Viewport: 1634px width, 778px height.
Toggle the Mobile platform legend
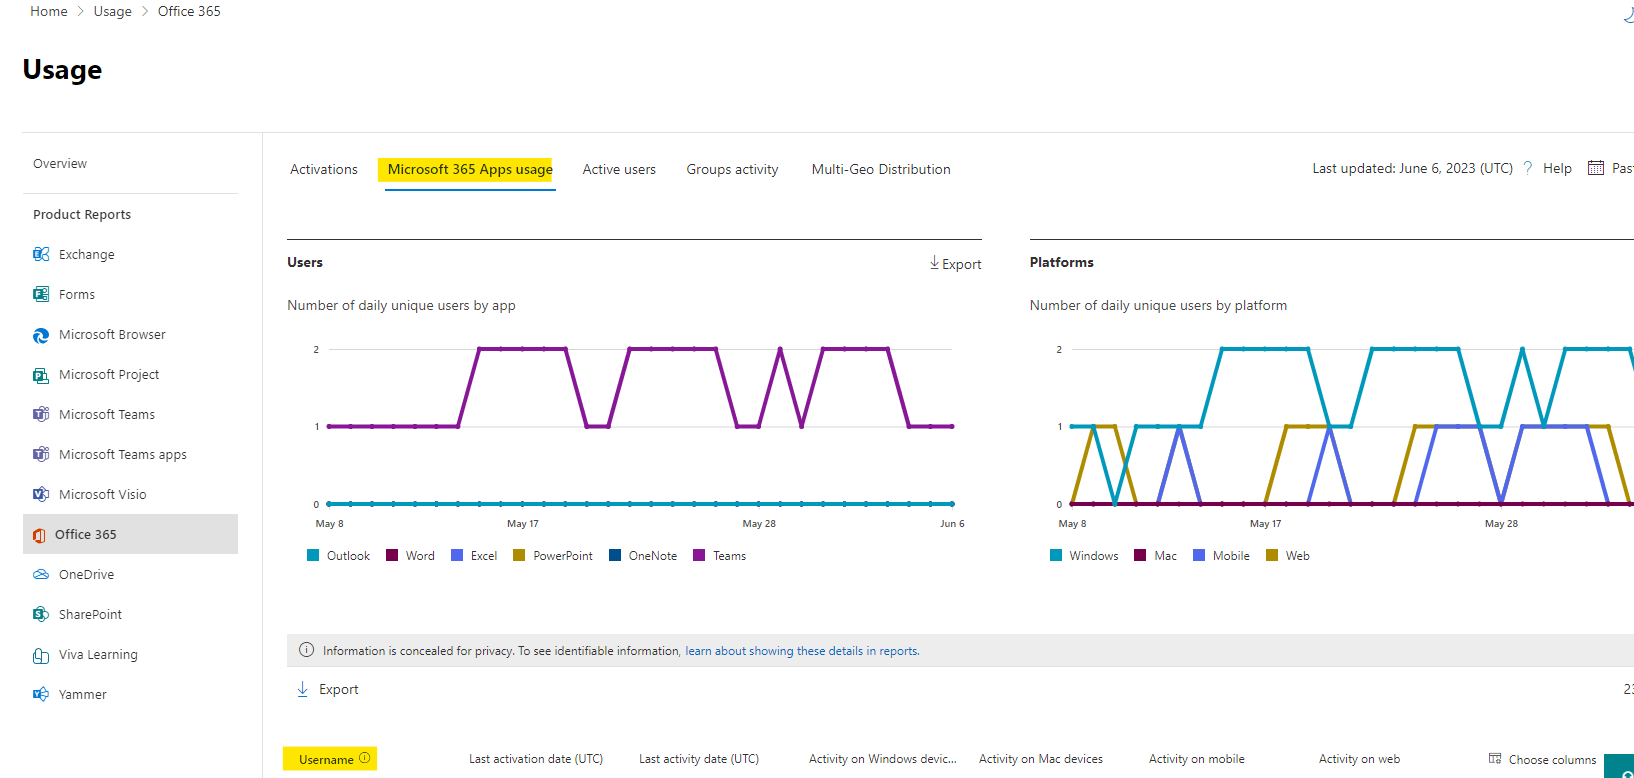point(1221,555)
